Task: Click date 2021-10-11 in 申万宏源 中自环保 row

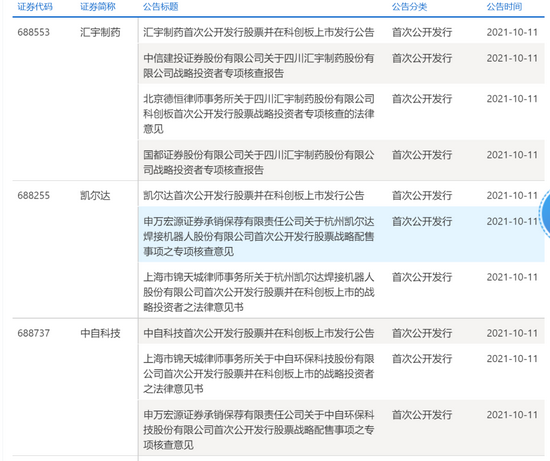Action: point(512,415)
